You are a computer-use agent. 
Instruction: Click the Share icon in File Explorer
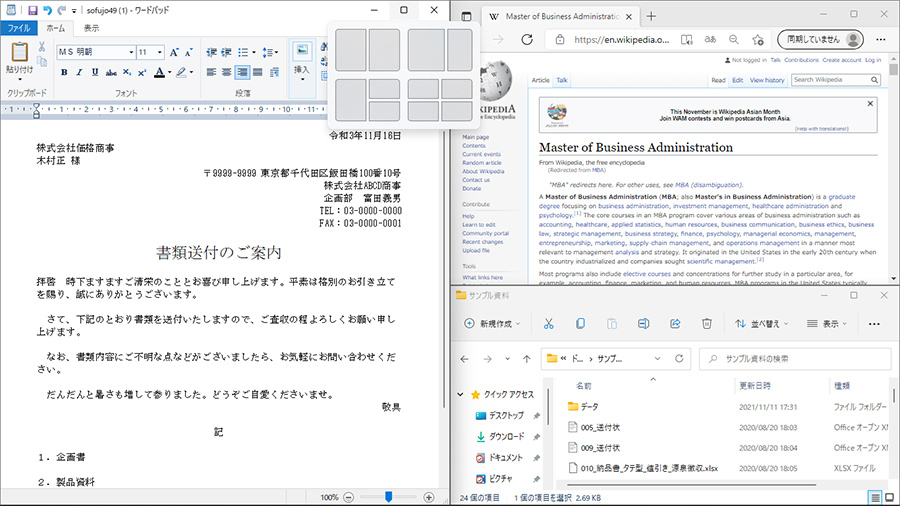tap(675, 324)
